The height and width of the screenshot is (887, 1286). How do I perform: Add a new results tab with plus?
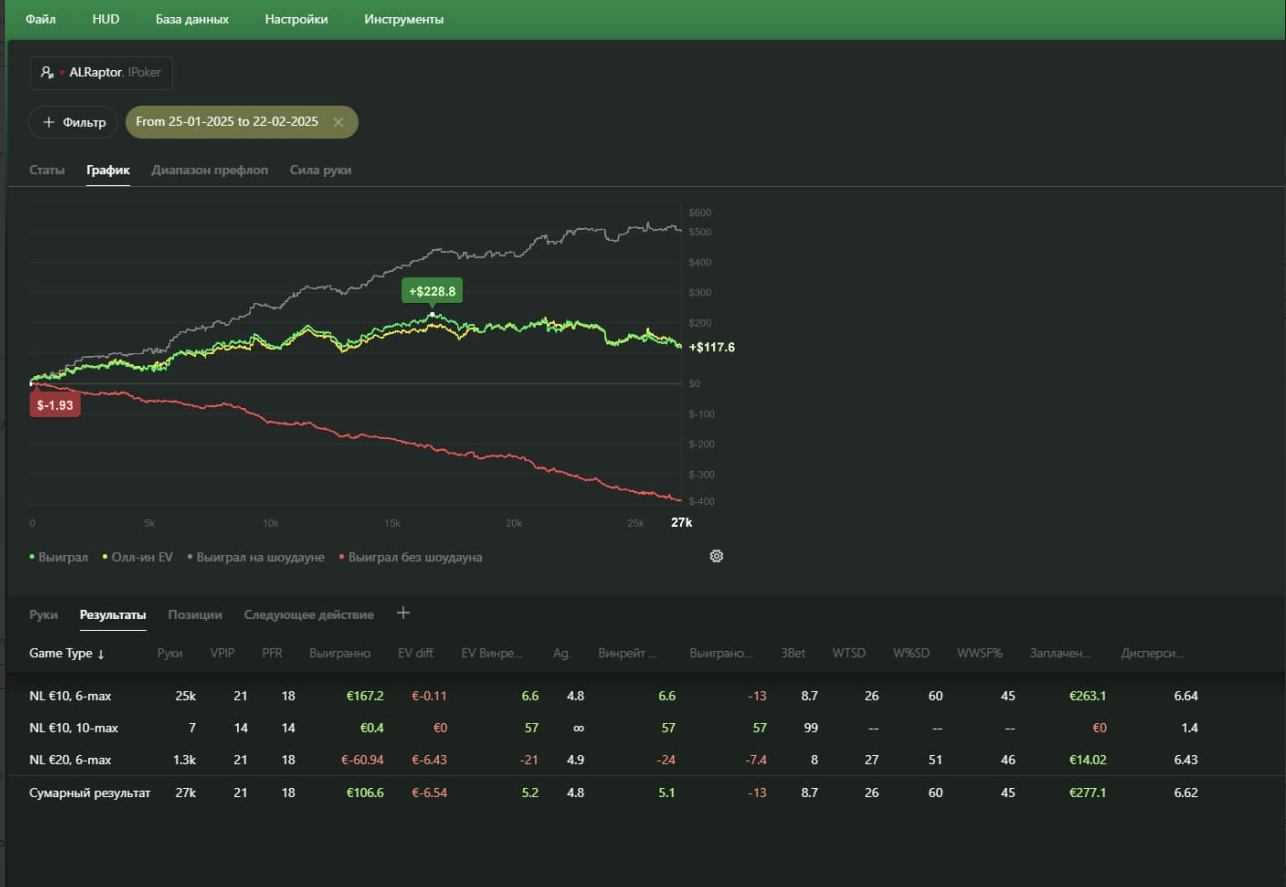403,613
